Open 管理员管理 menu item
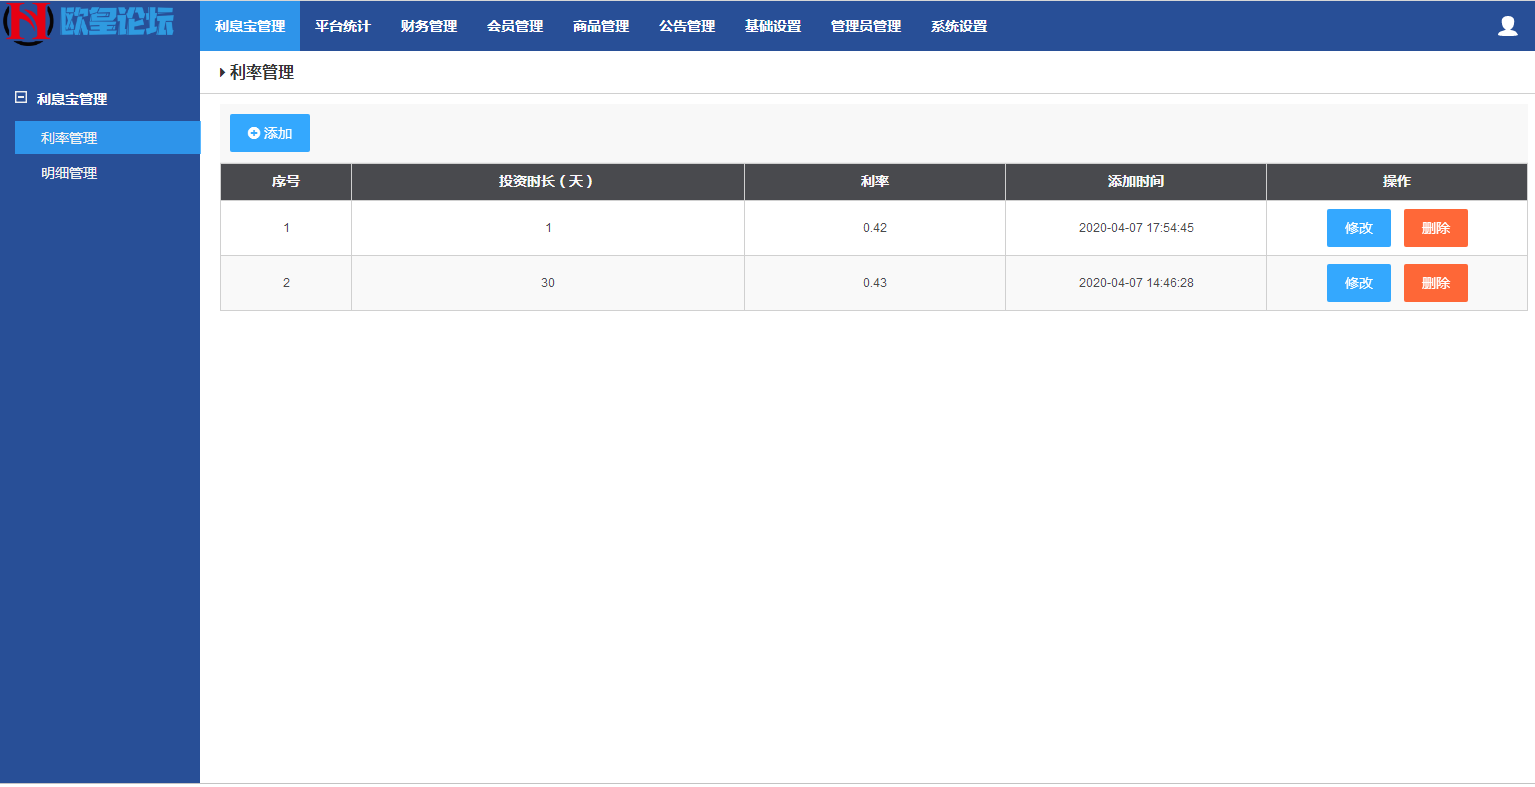The height and width of the screenshot is (787, 1535). pos(866,26)
